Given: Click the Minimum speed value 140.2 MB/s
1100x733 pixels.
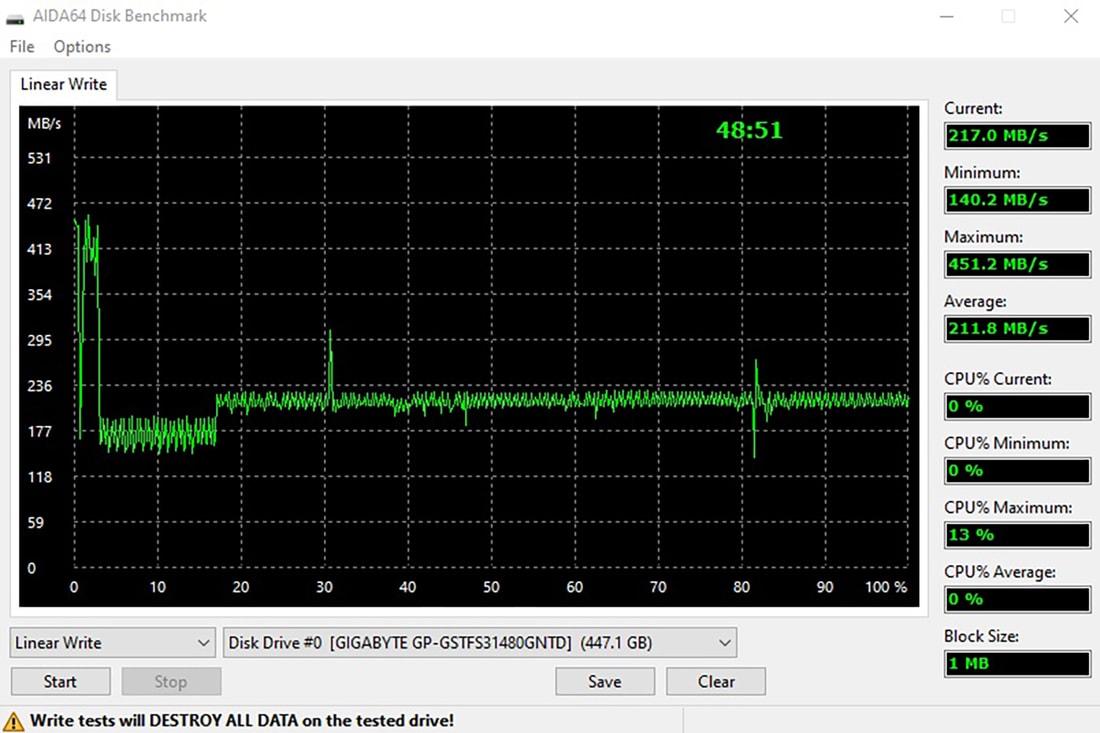Looking at the screenshot, I should (x=1017, y=200).
